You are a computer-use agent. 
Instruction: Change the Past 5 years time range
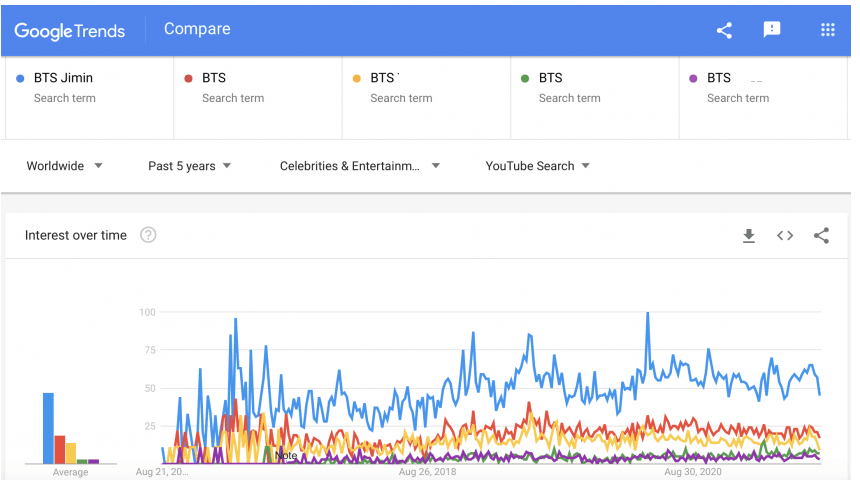[189, 166]
